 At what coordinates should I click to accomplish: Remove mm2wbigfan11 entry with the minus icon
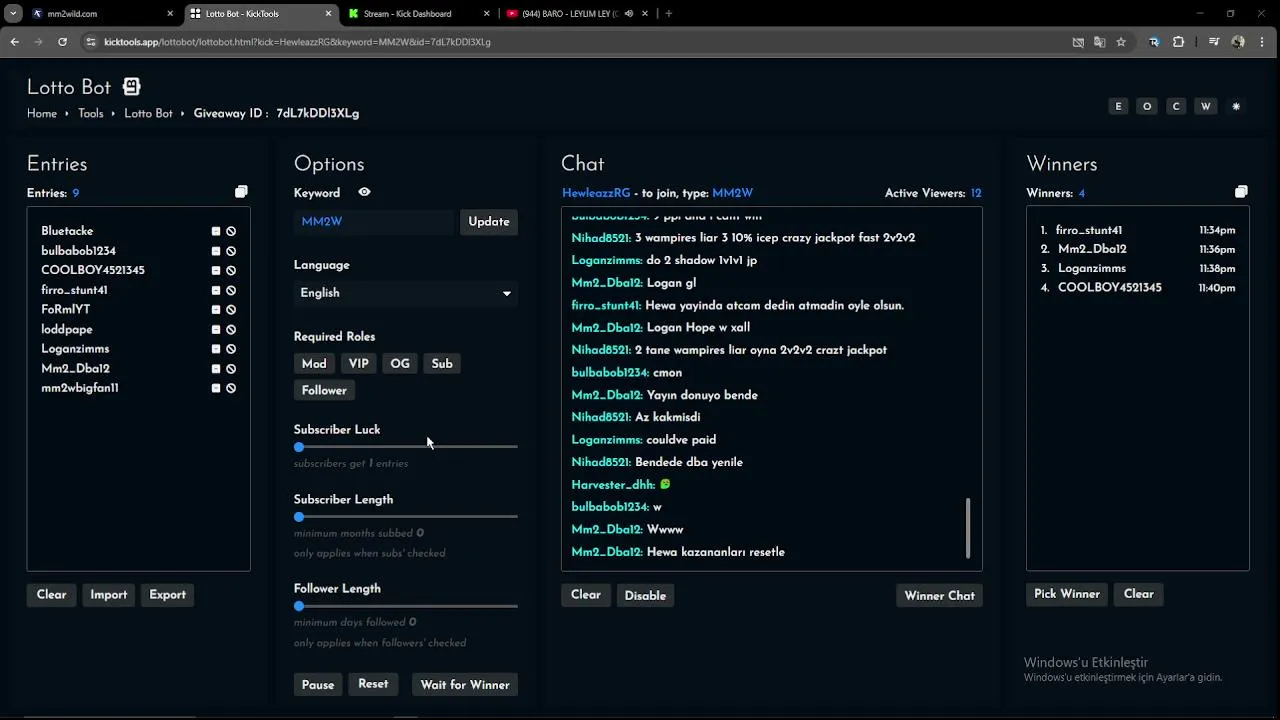(x=216, y=387)
